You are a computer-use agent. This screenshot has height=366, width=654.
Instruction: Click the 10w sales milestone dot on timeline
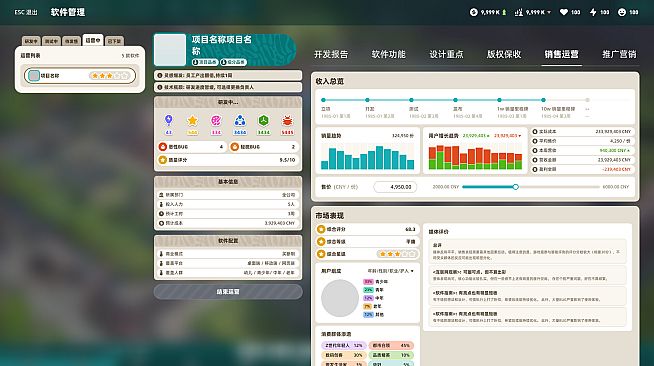(543, 100)
